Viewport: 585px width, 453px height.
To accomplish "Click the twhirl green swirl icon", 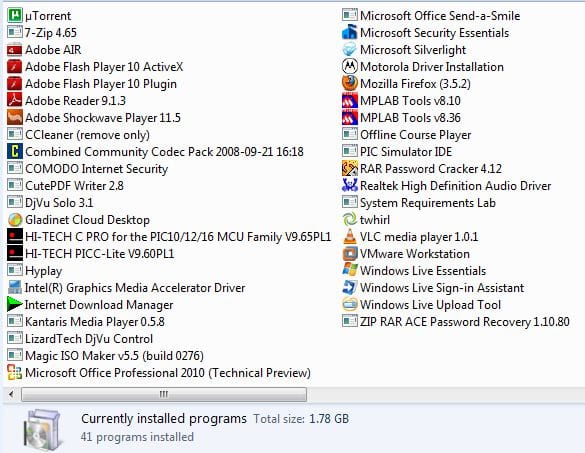I will point(350,220).
